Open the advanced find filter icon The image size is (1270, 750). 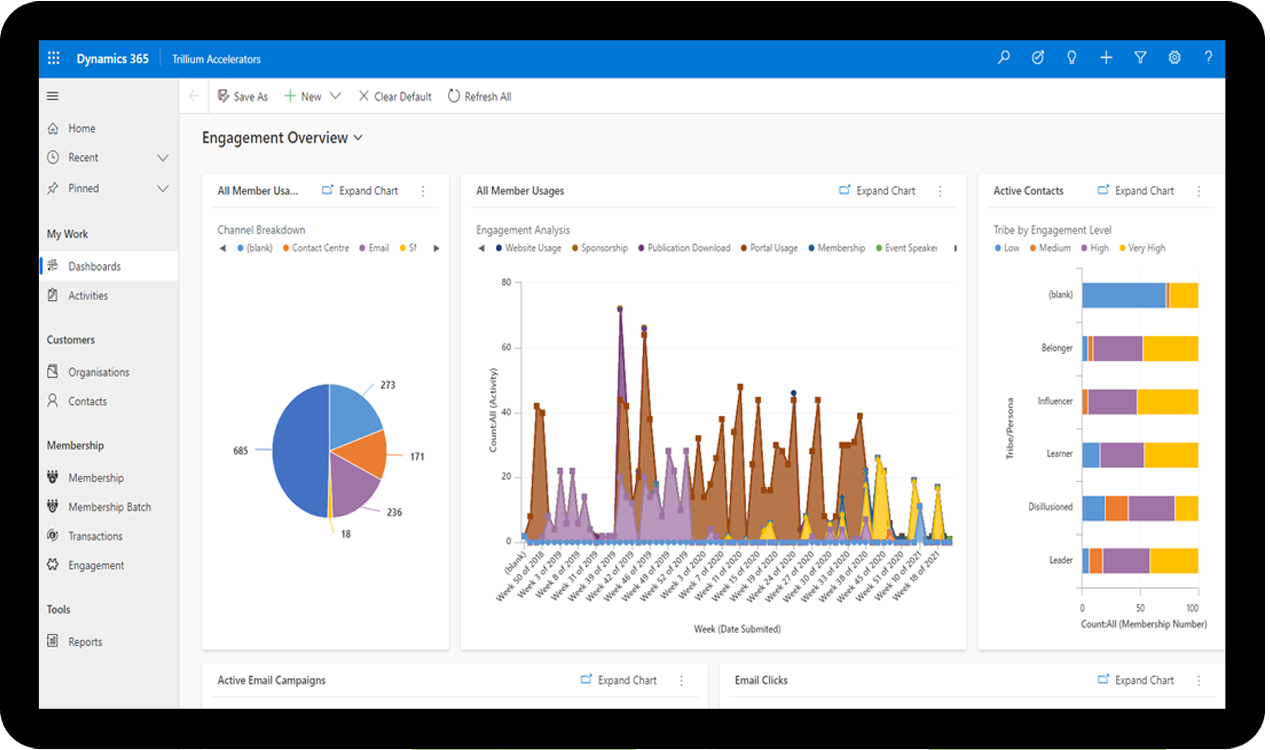click(x=1140, y=58)
